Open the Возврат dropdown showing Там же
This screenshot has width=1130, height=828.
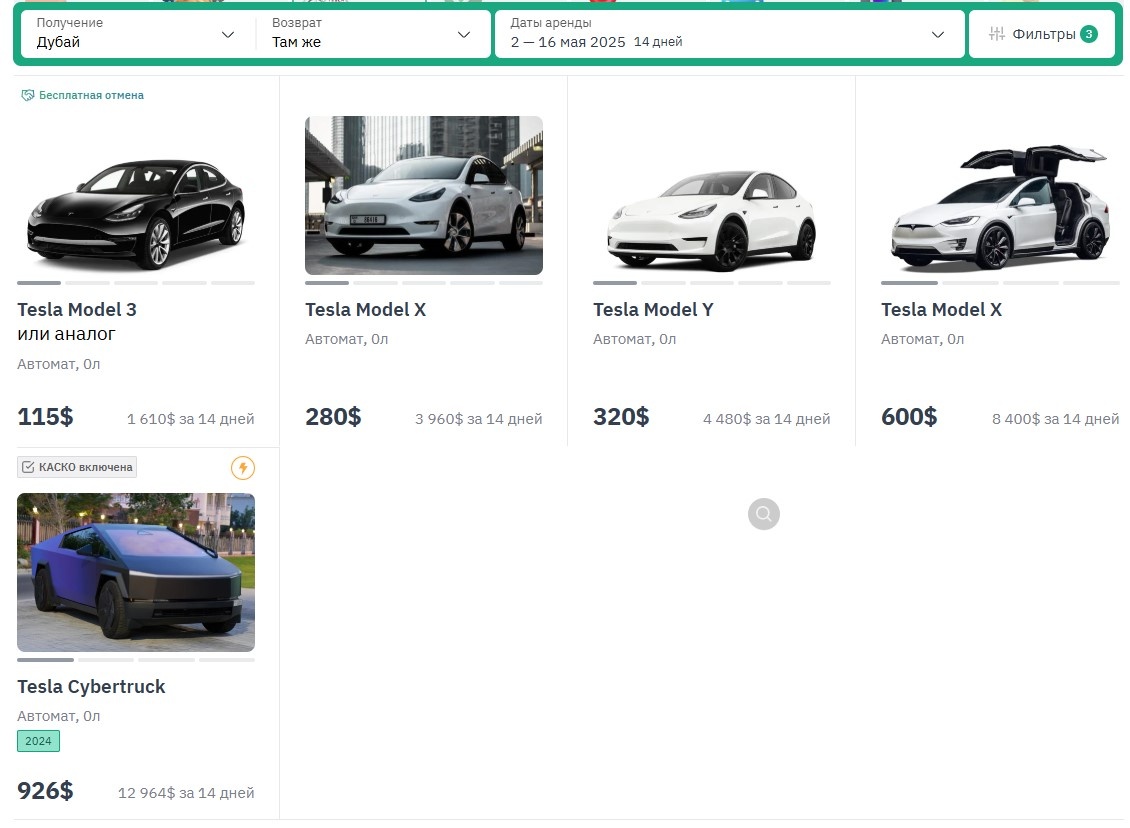click(x=370, y=33)
